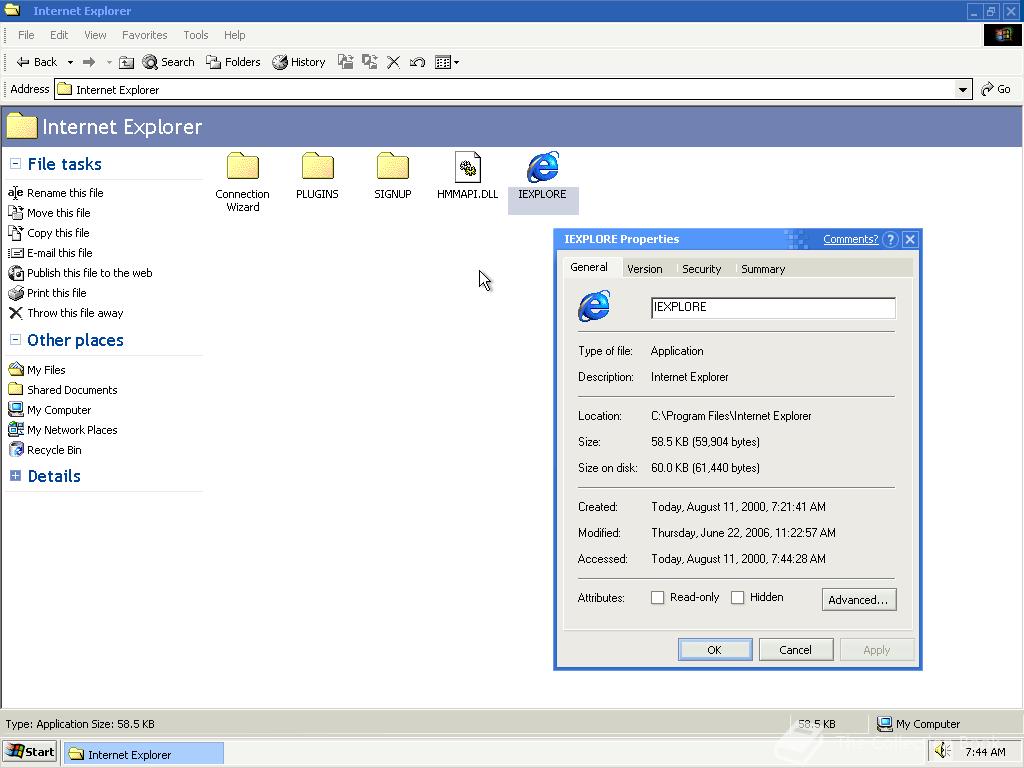
Task: Click the Forward arrow button
Action: click(89, 62)
